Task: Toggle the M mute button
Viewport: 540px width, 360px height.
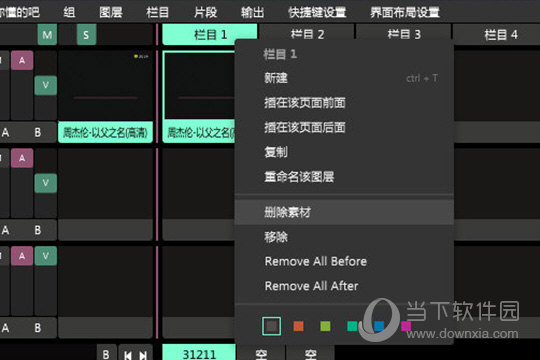Action: 47,34
